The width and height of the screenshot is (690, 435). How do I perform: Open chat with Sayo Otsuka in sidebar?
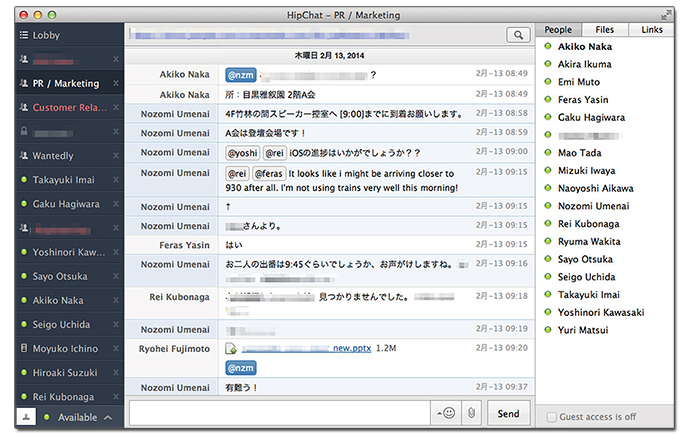tap(69, 276)
